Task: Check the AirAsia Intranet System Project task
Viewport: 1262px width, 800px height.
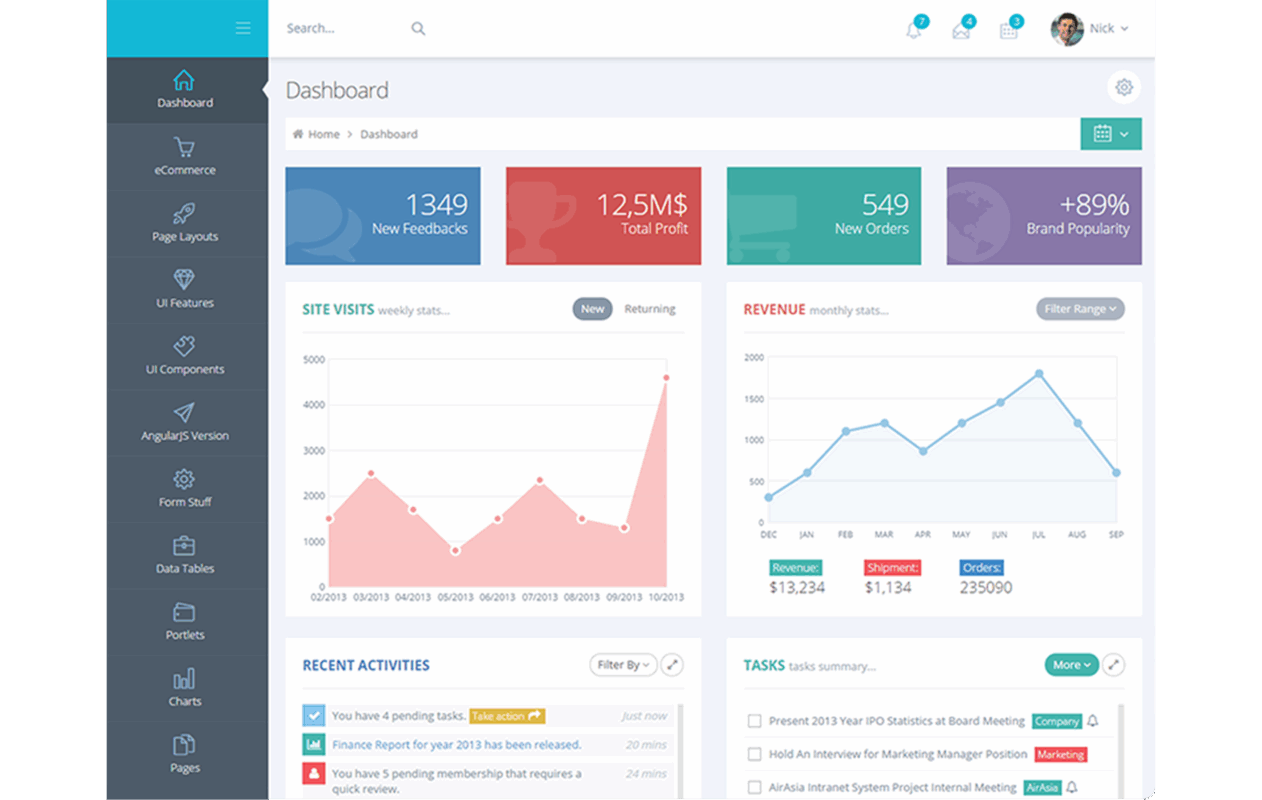Action: [755, 787]
